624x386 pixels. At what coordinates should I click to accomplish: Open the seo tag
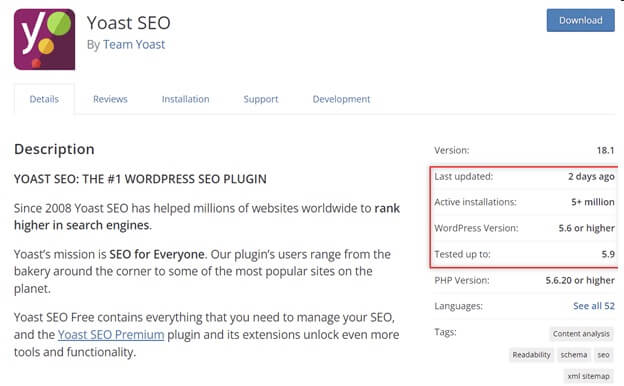pyautogui.click(x=603, y=355)
